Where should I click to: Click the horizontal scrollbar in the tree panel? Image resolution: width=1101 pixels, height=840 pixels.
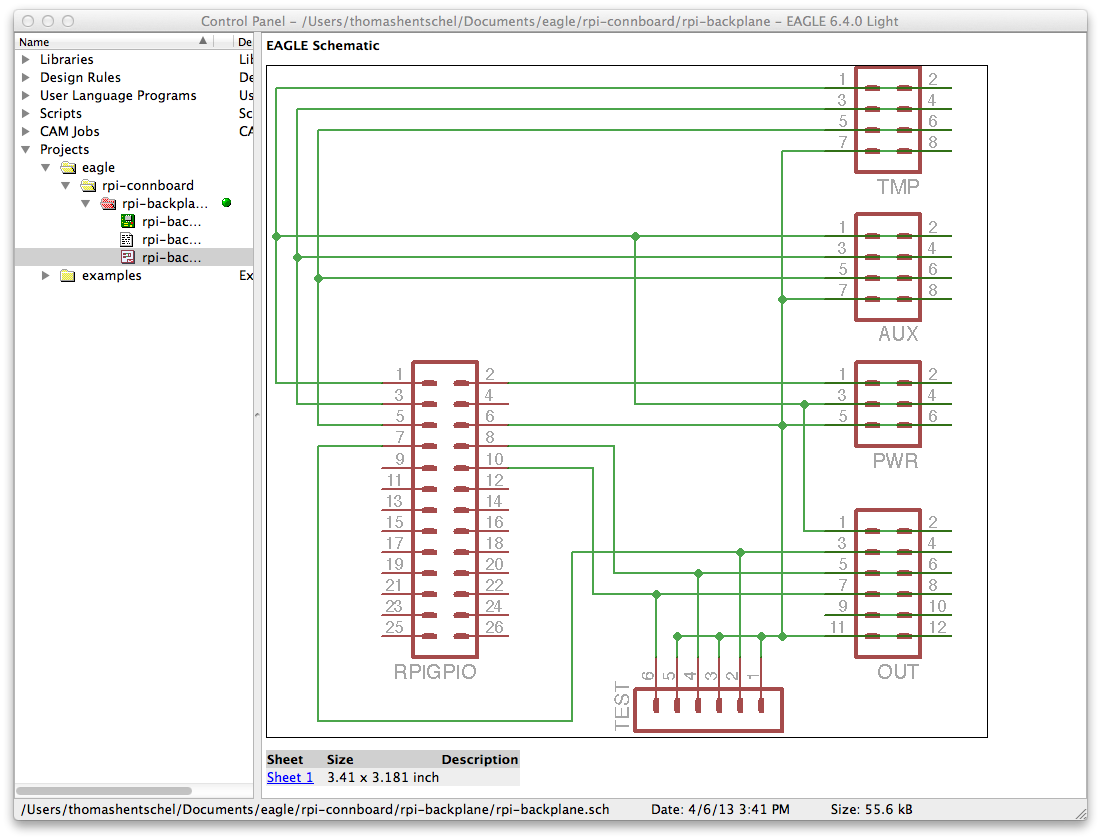pyautogui.click(x=104, y=791)
